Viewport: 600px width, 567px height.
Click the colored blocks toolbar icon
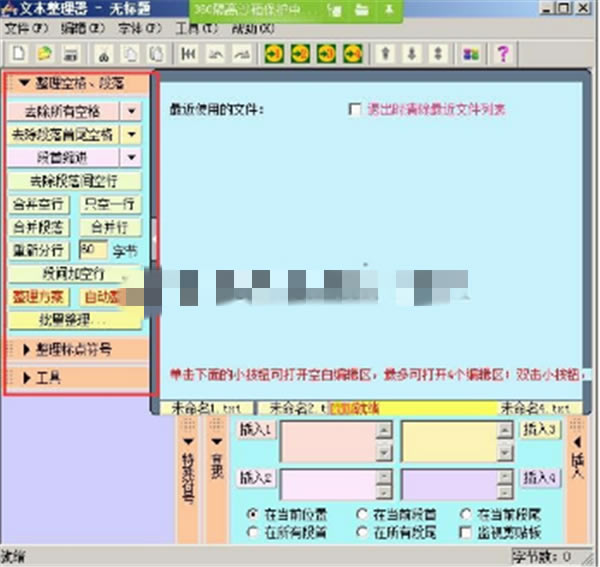pos(471,54)
